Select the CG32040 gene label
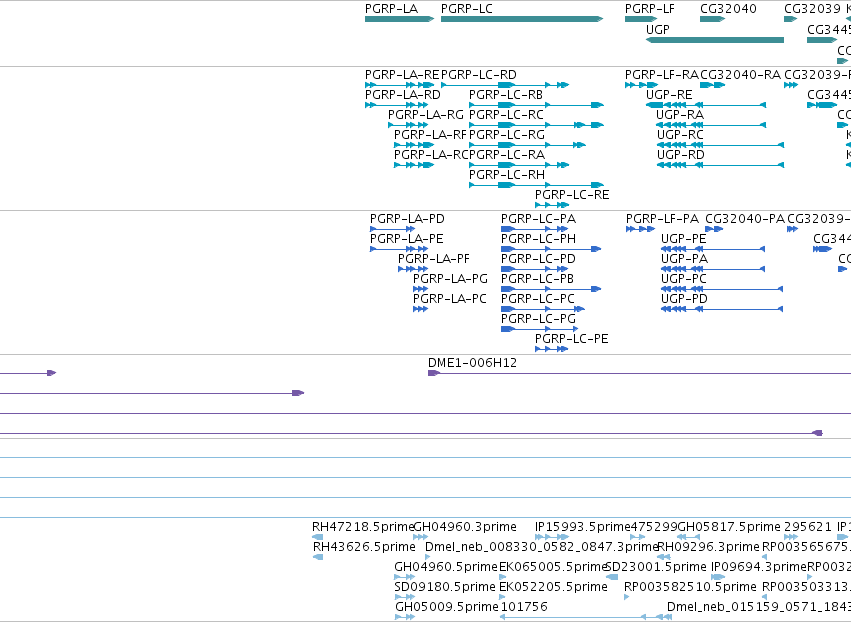The height and width of the screenshot is (622, 851). coord(728,9)
